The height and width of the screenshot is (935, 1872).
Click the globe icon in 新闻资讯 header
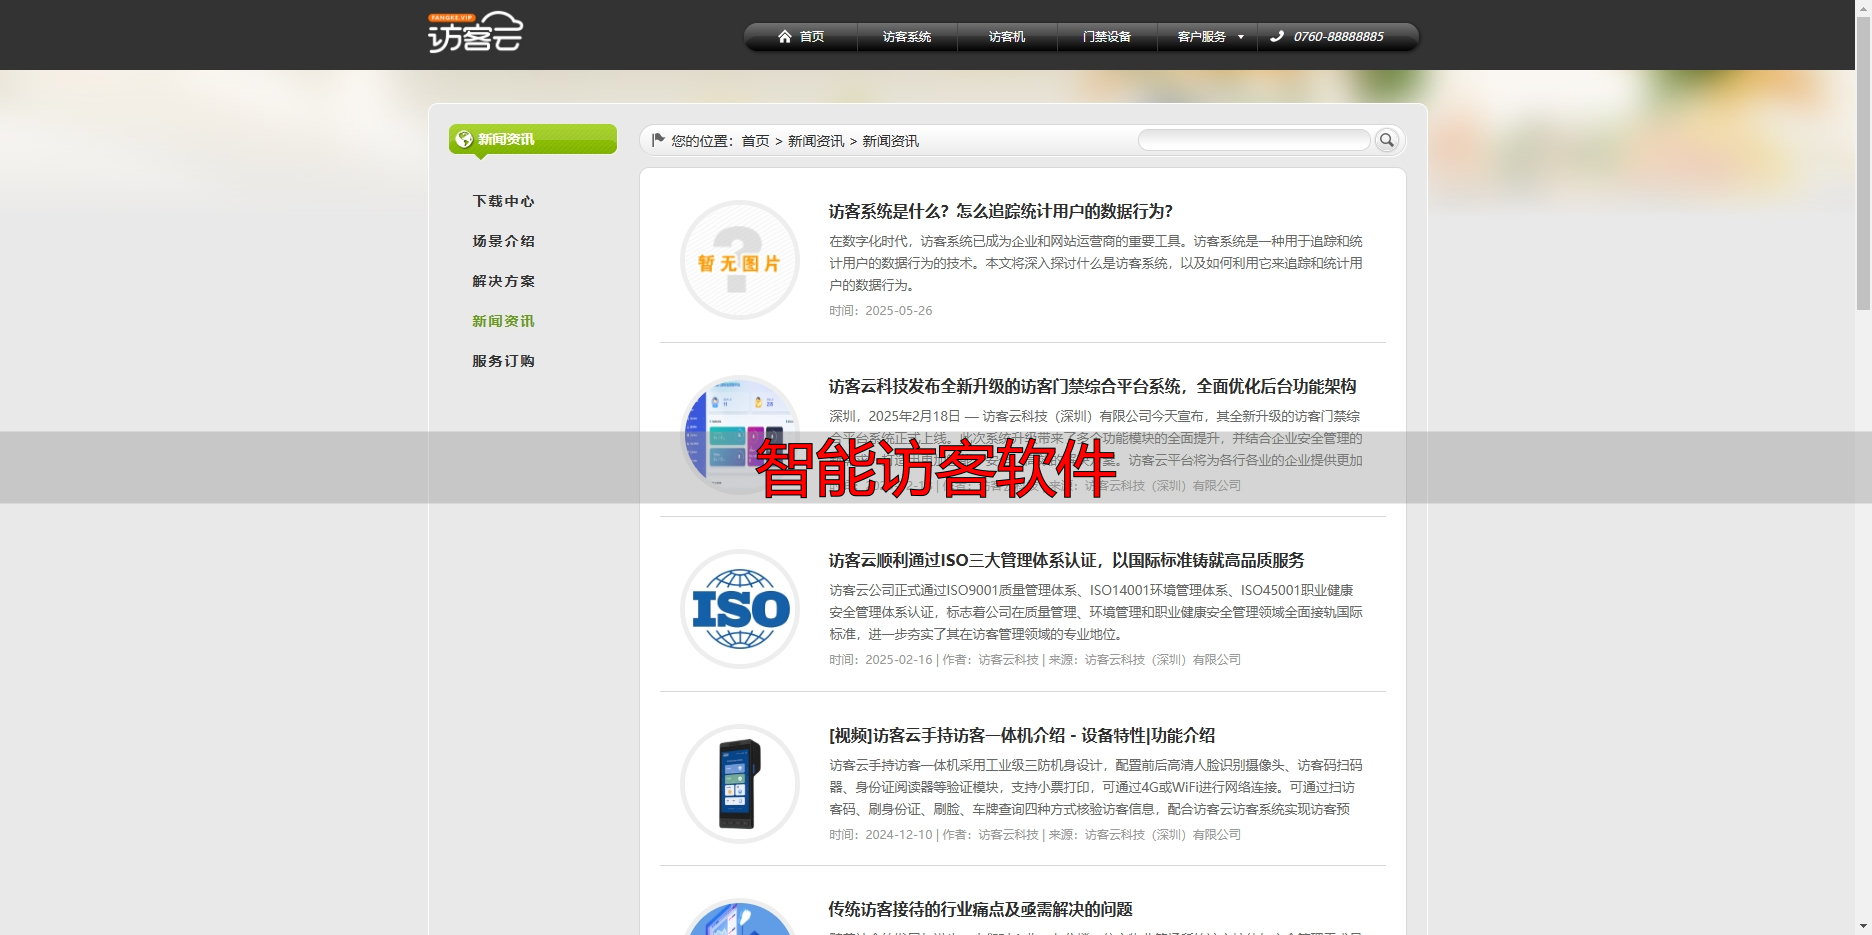tap(464, 139)
